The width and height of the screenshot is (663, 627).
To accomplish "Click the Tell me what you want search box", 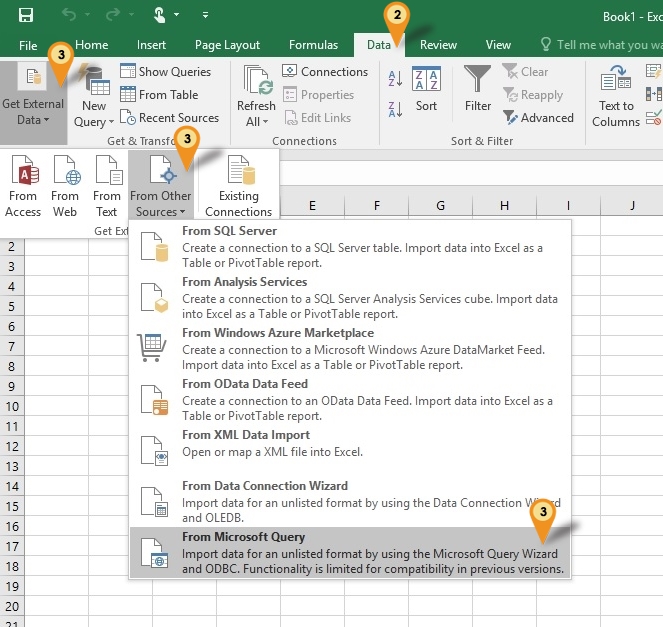I will 600,45.
